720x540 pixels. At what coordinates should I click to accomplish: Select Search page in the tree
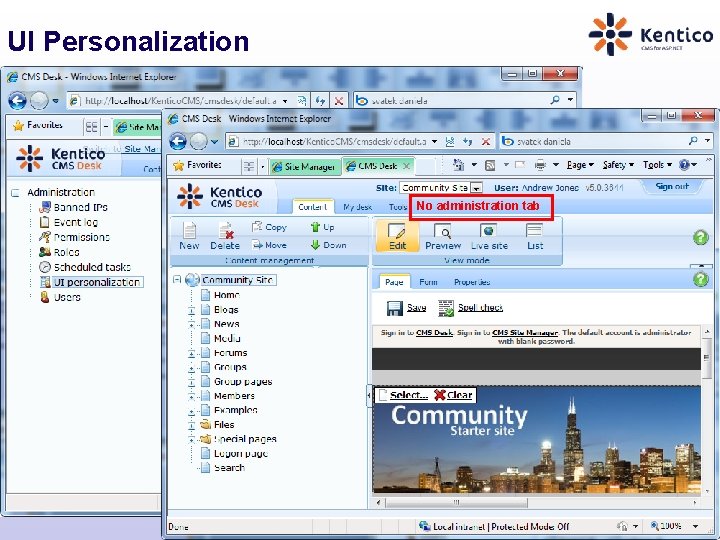coord(229,468)
